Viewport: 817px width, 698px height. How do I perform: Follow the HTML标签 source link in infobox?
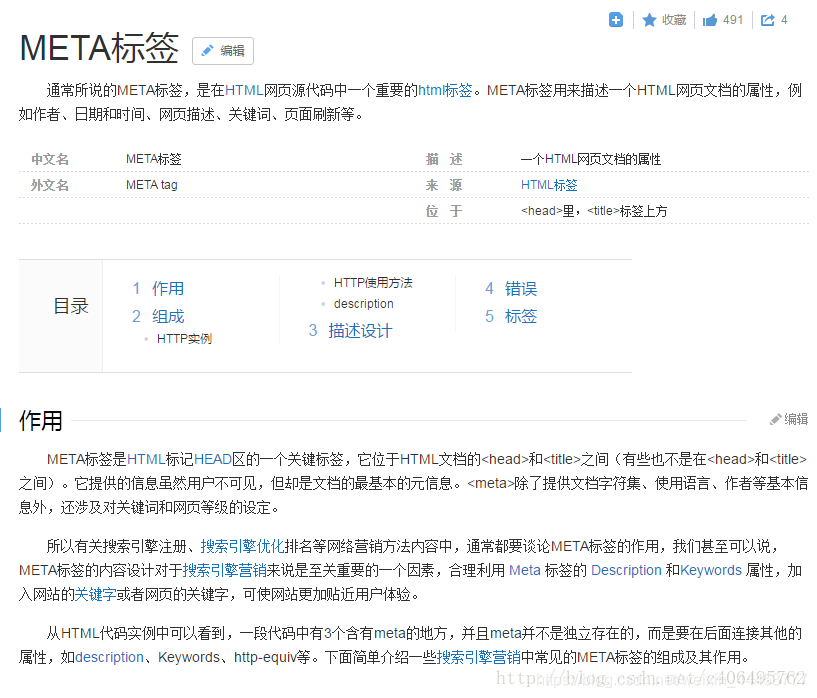click(x=548, y=184)
